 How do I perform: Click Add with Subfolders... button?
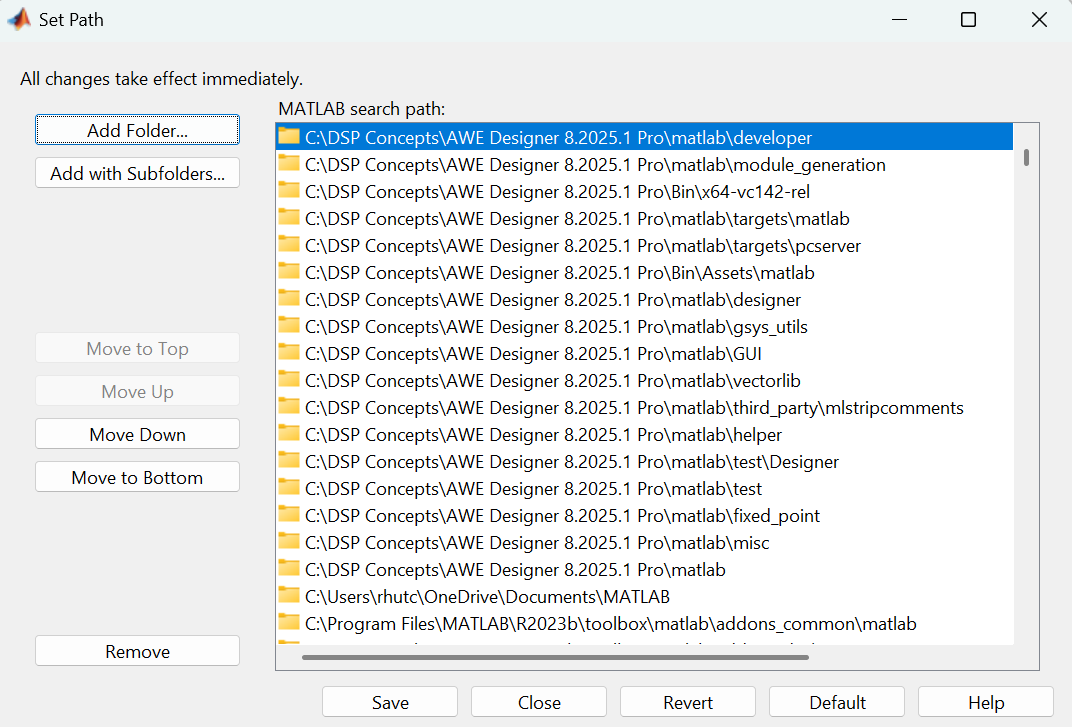(x=137, y=173)
